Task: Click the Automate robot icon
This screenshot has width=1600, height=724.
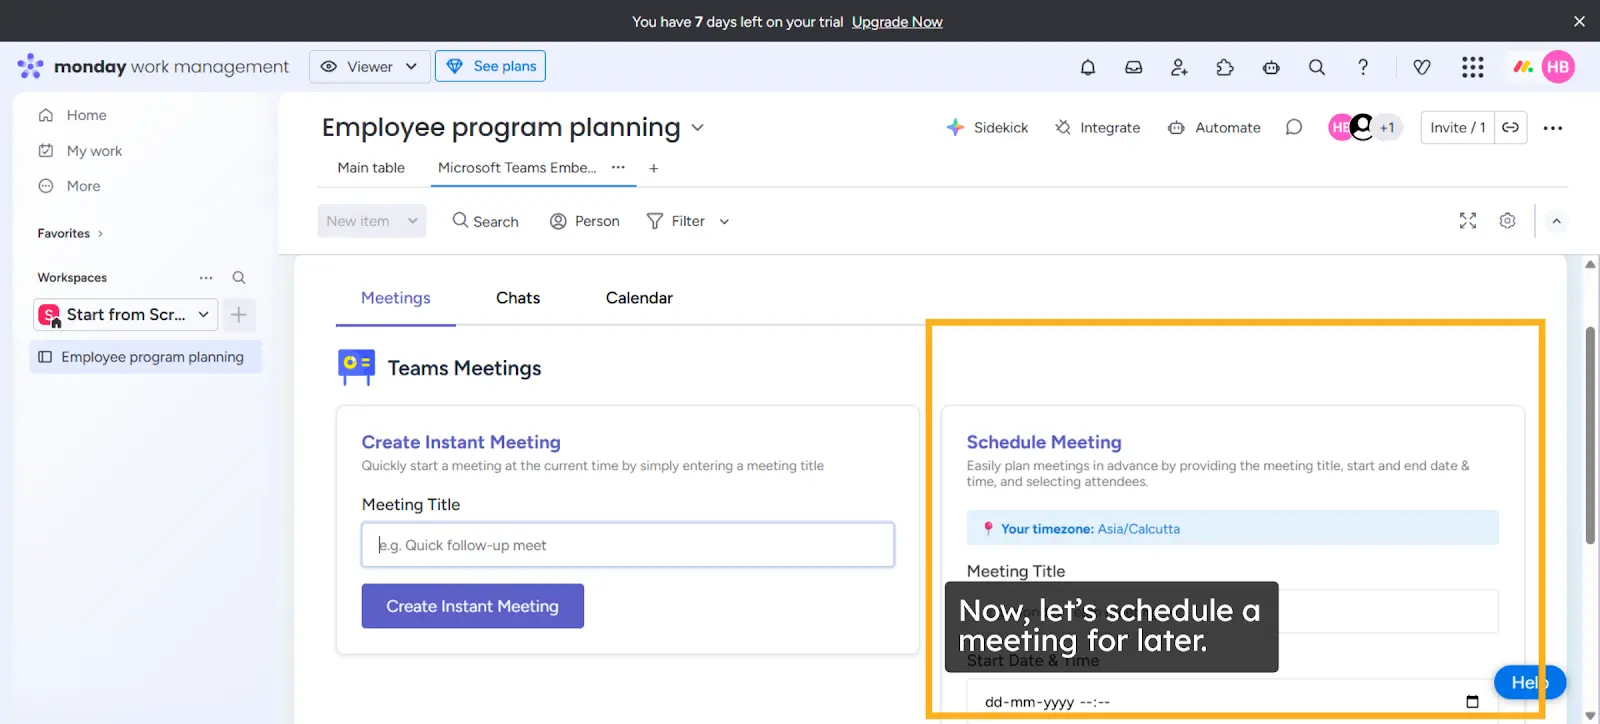Action: tap(1176, 128)
